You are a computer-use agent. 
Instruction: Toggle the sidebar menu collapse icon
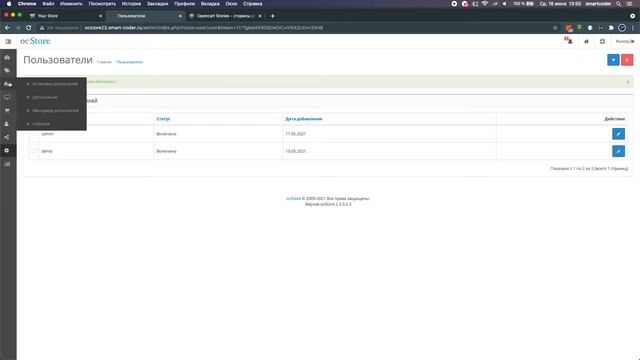(8, 41)
